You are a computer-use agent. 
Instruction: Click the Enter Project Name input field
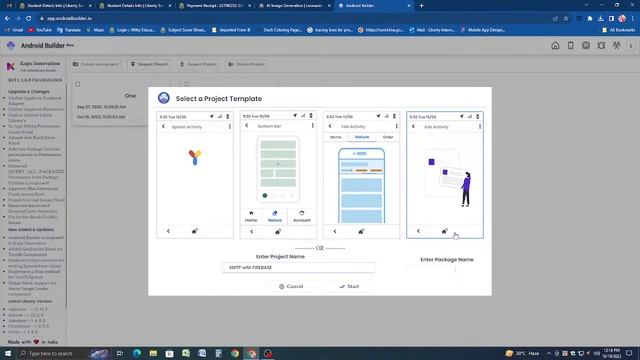298,267
